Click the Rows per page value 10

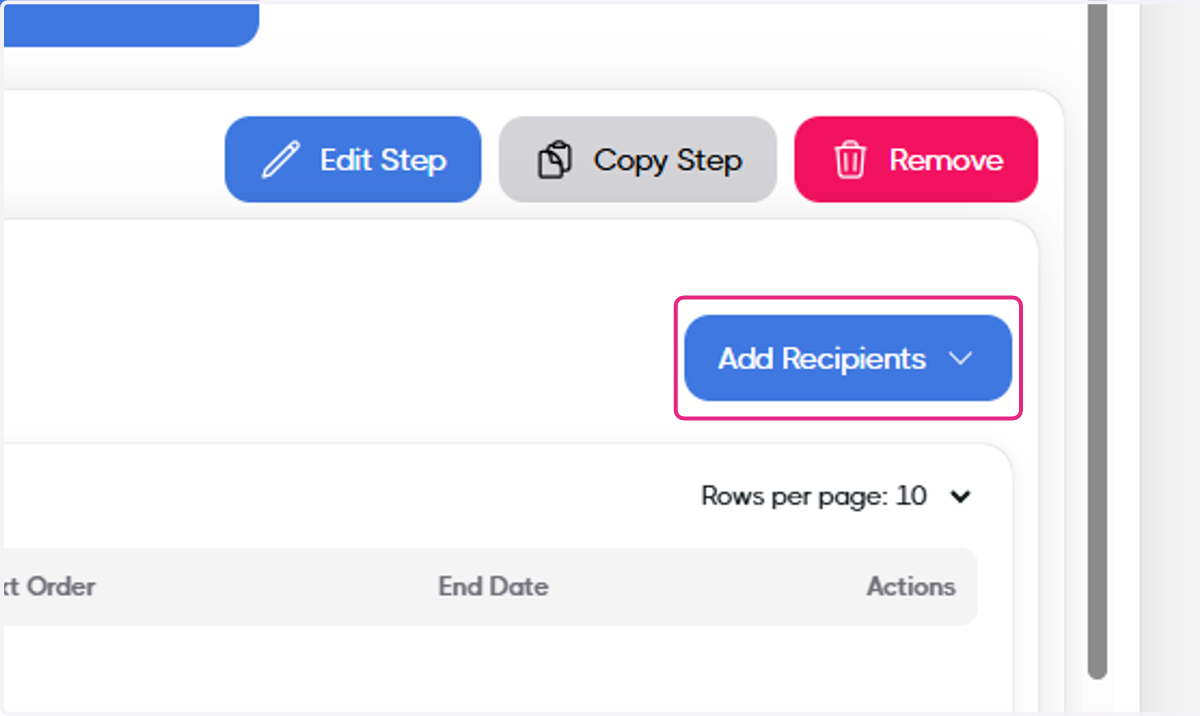click(x=911, y=496)
